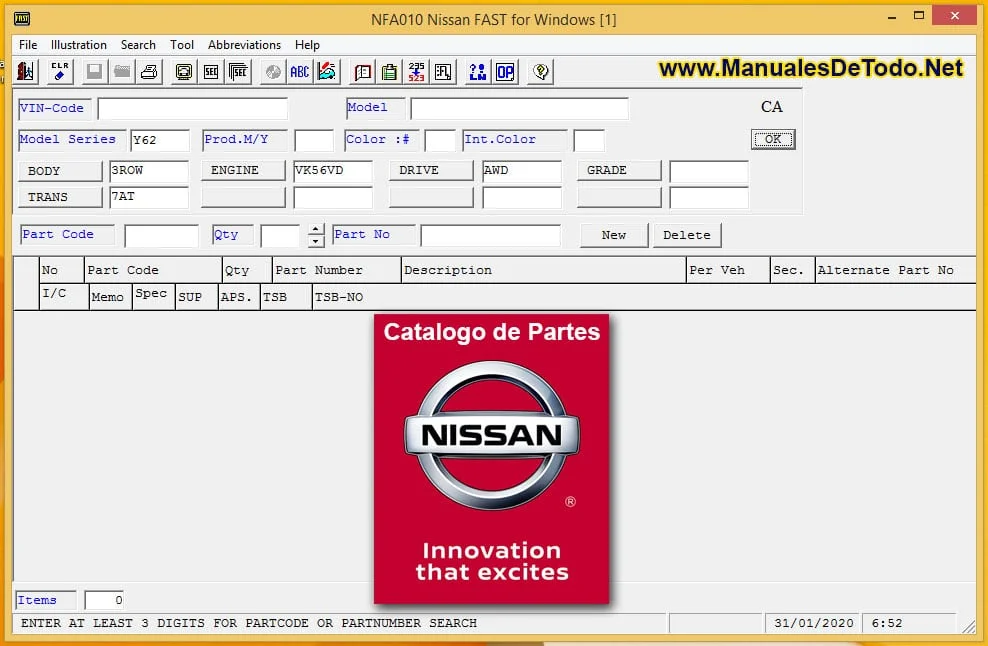
Task: Click the Delete button
Action: [x=687, y=235]
